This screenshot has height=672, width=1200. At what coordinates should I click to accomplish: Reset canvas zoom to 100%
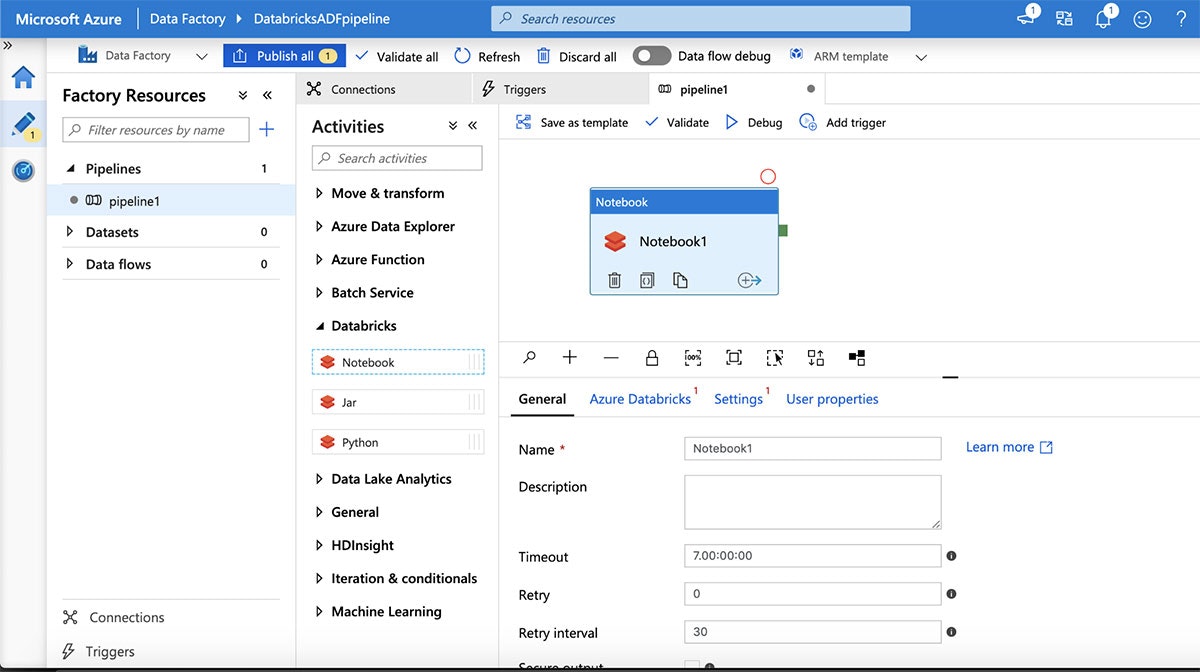click(693, 357)
